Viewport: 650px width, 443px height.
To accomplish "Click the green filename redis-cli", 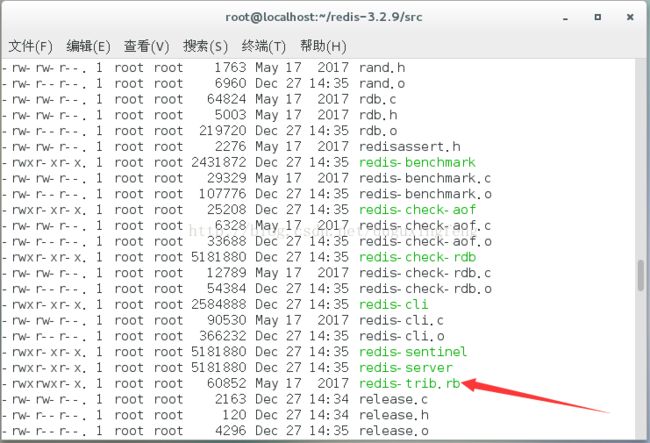I will [x=393, y=304].
